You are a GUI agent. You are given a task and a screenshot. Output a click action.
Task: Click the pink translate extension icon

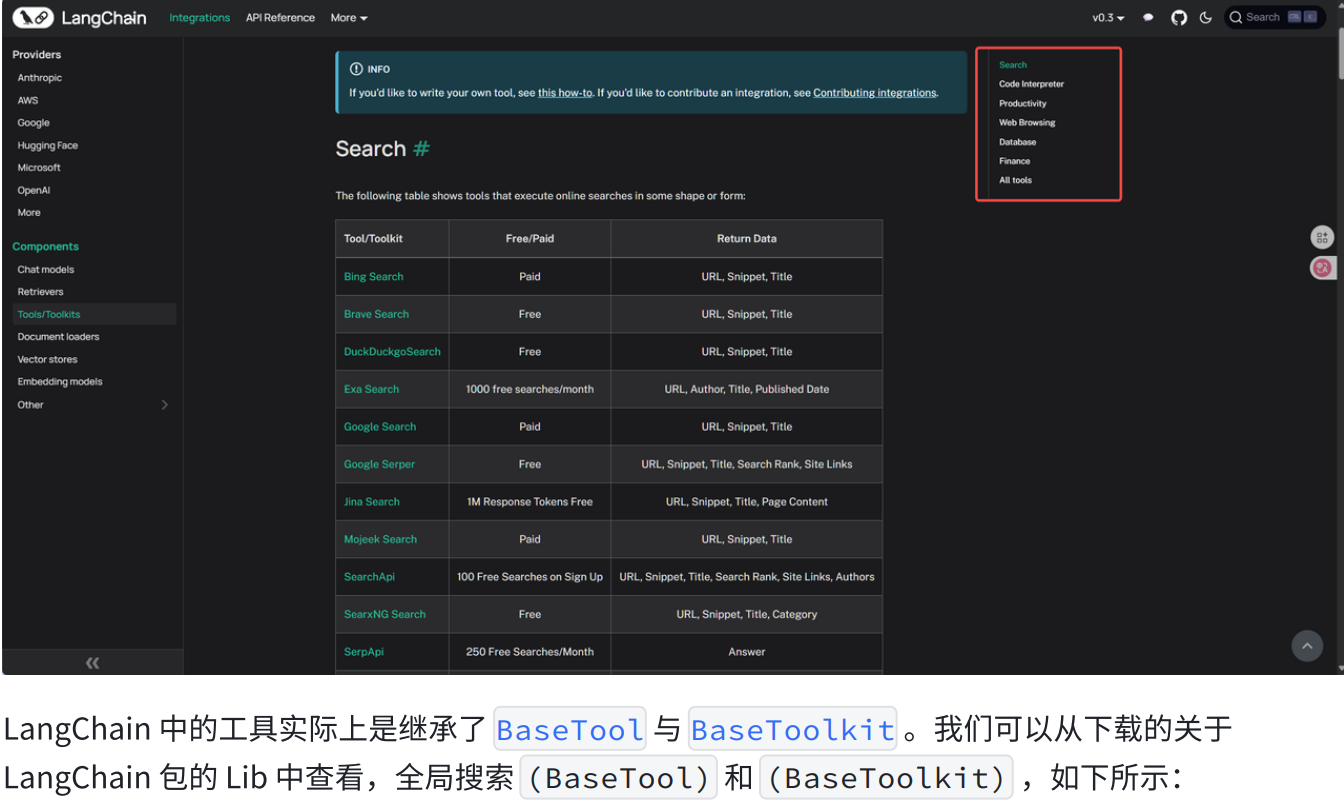pyautogui.click(x=1322, y=267)
